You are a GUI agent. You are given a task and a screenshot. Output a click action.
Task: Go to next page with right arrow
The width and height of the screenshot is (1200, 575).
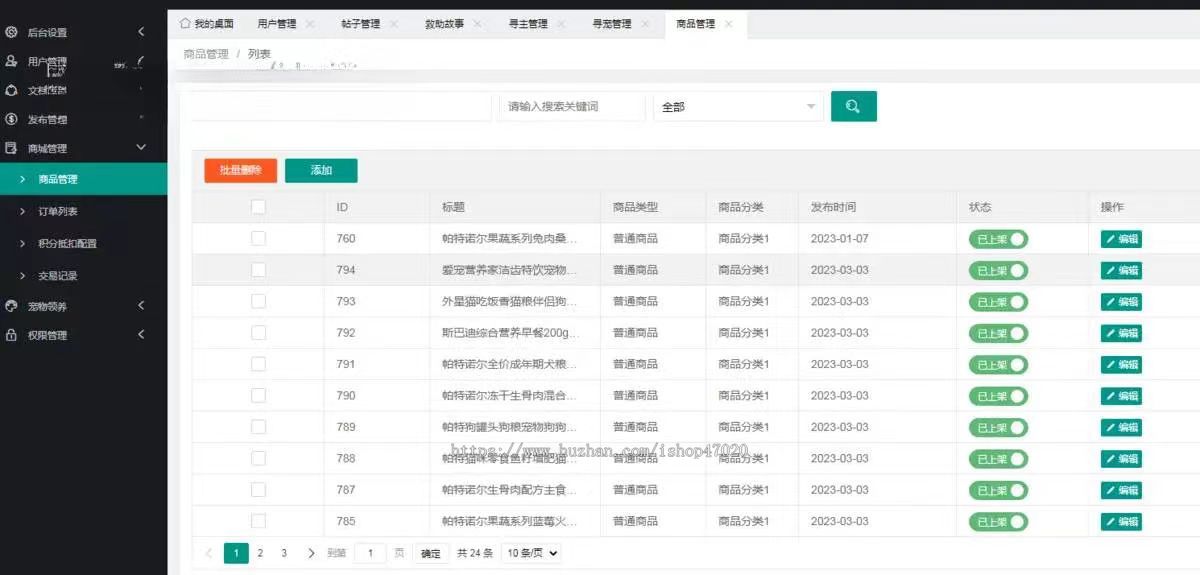(311, 553)
